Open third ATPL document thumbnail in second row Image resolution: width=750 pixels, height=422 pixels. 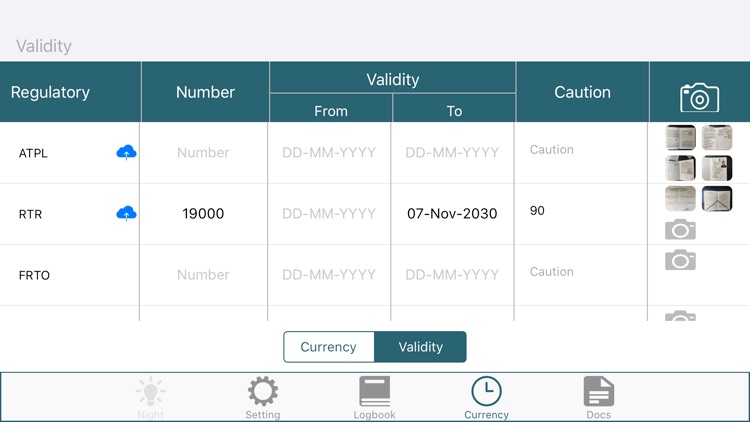pos(680,168)
